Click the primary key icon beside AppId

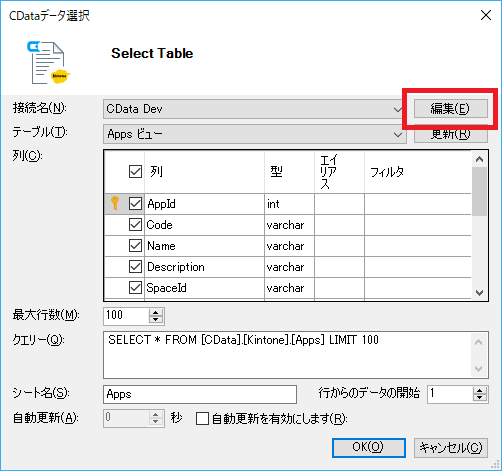coord(115,203)
